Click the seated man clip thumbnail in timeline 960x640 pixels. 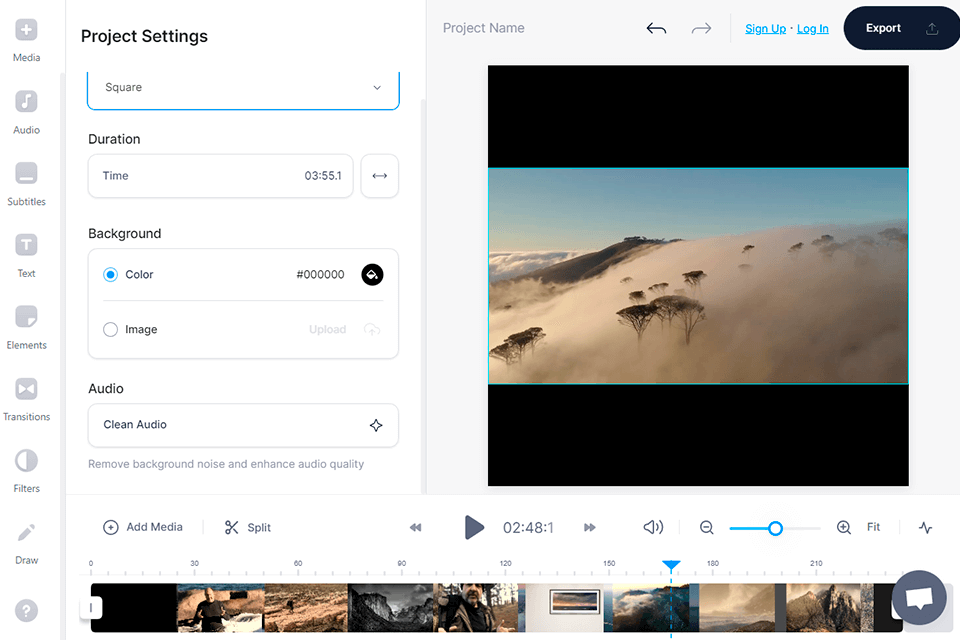click(x=220, y=608)
